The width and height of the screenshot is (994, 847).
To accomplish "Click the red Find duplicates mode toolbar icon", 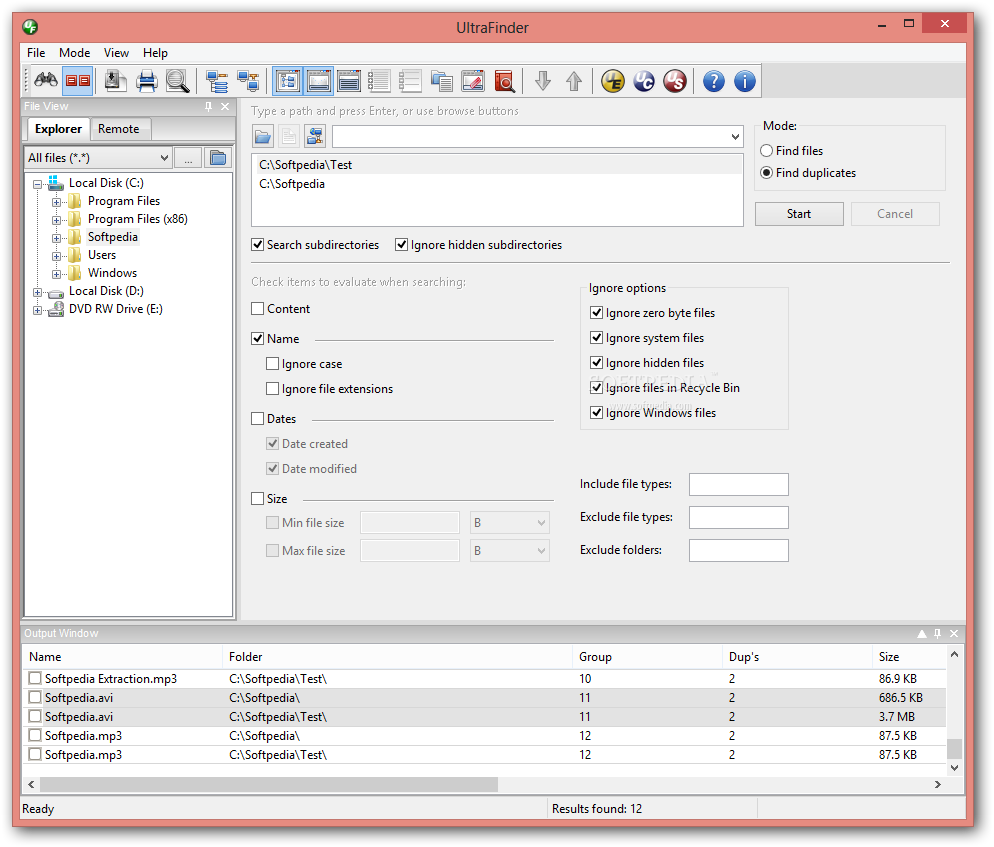I will click(x=78, y=81).
